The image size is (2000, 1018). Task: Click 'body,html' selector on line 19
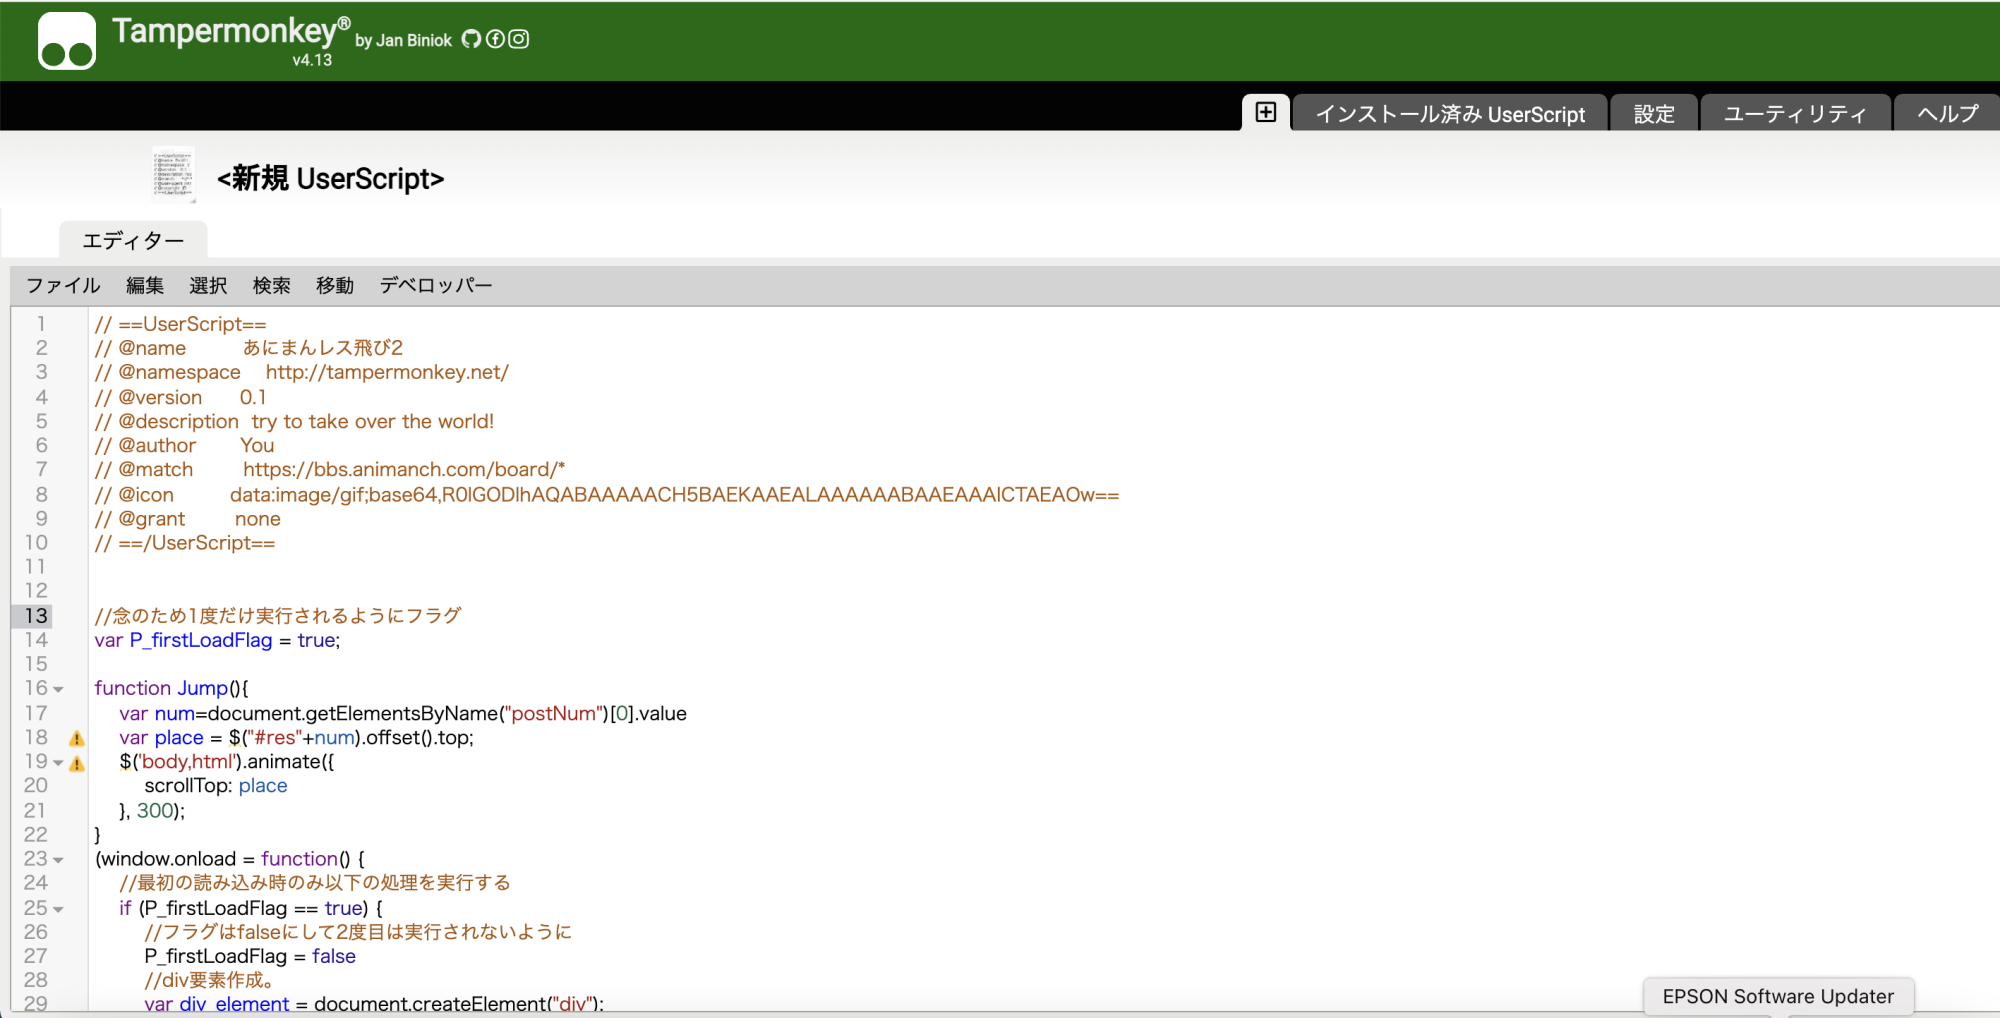pos(188,762)
